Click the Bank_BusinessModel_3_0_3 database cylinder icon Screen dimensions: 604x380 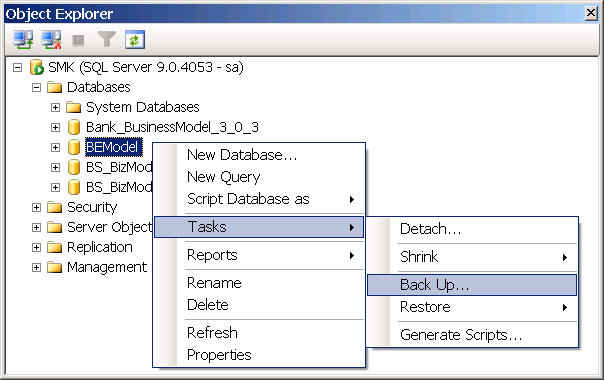point(74,127)
